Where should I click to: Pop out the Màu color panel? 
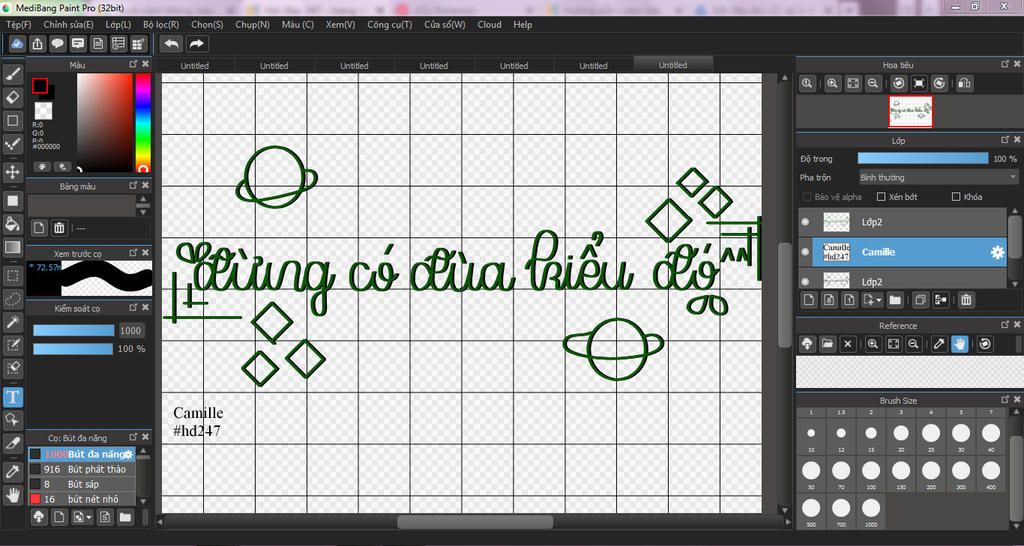click(x=133, y=64)
